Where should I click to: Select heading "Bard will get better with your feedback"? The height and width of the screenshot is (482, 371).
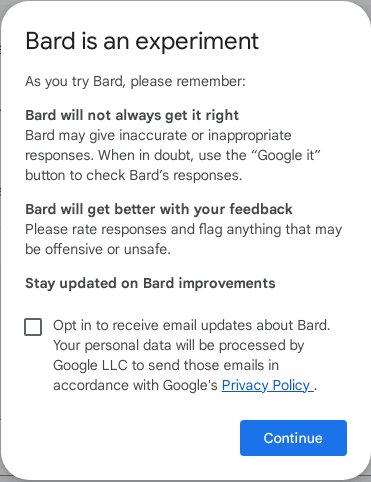pos(159,209)
